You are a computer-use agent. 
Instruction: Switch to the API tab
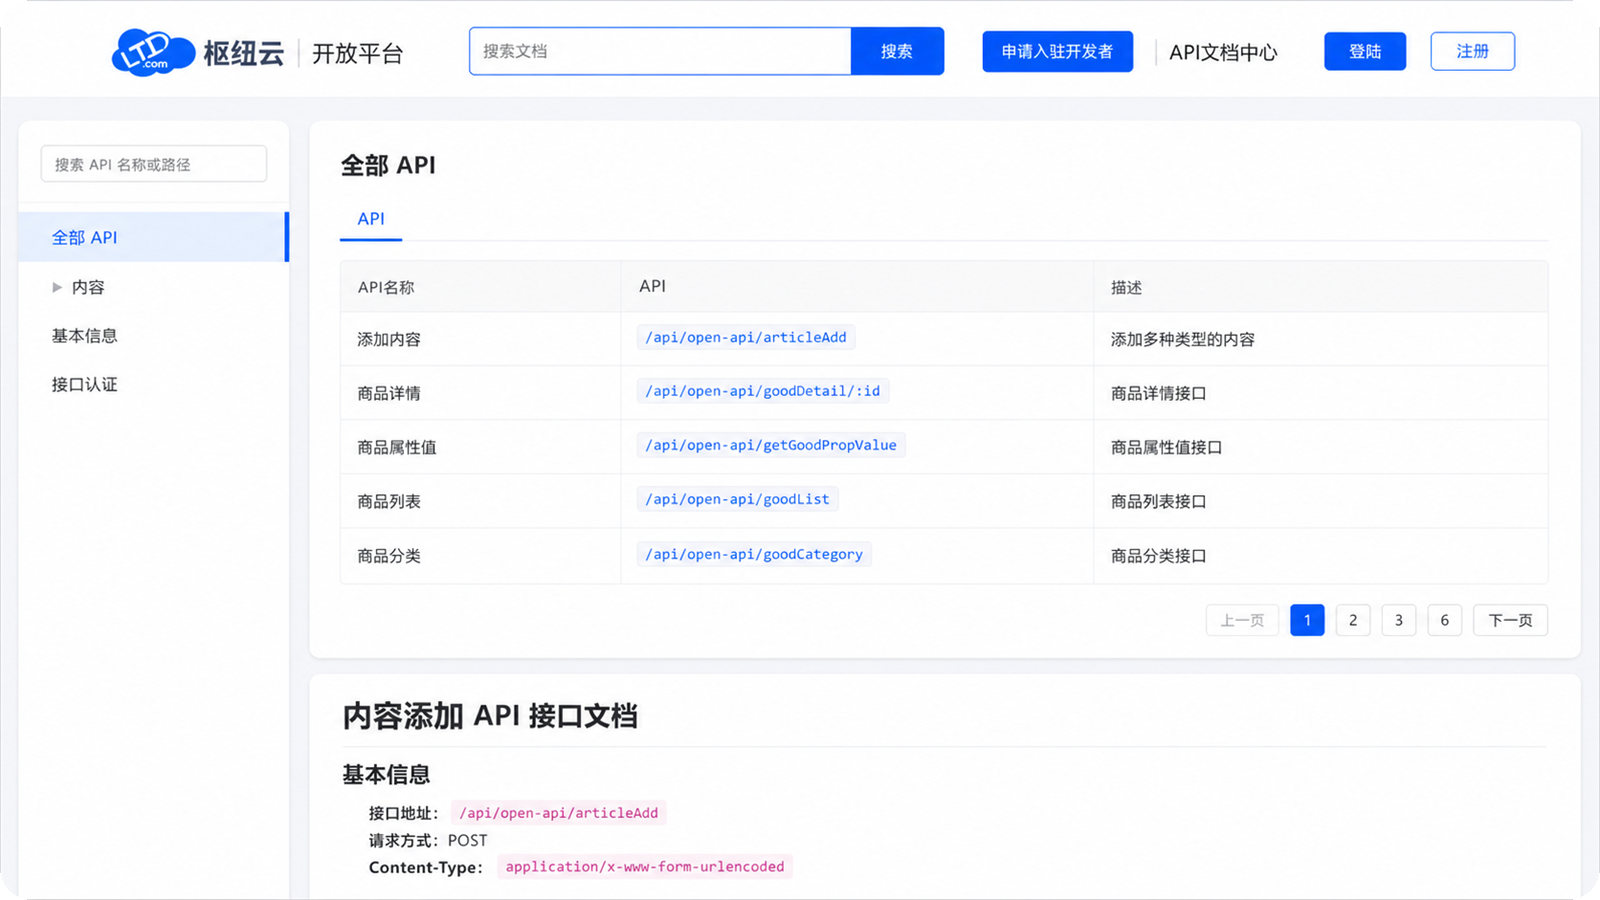(371, 219)
